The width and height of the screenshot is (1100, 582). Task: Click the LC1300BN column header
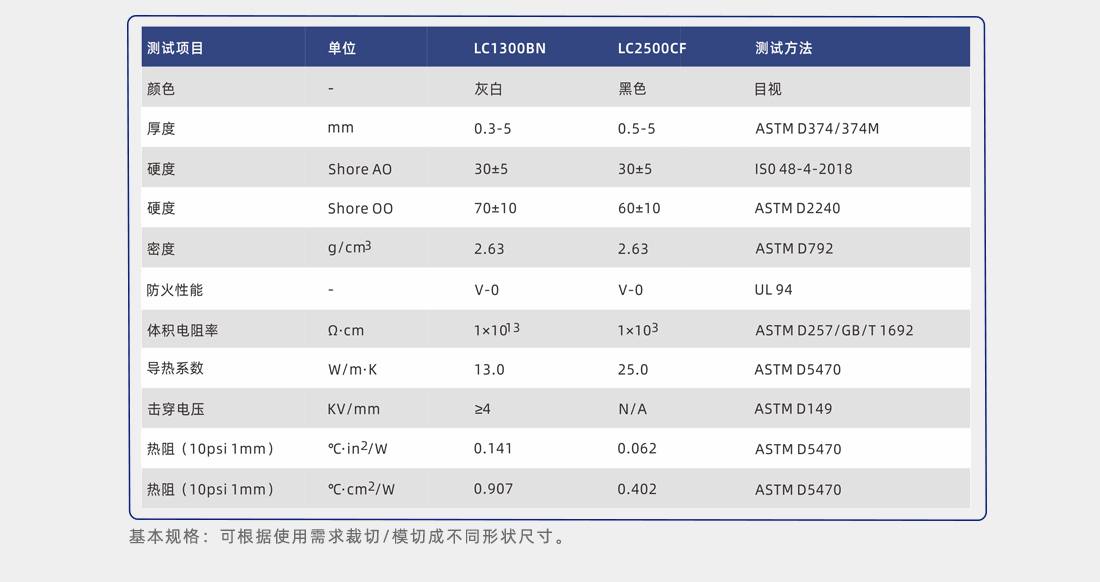coord(510,48)
